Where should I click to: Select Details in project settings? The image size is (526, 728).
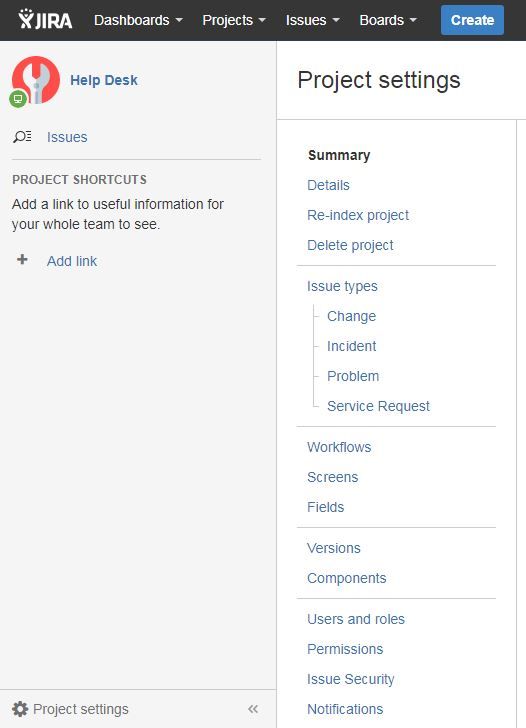coord(328,185)
